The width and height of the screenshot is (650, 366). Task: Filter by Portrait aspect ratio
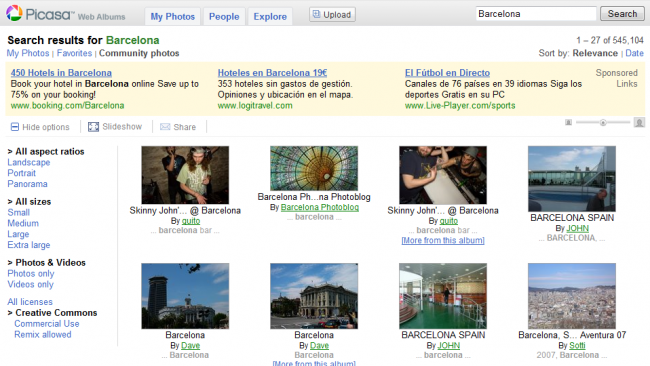(22, 173)
